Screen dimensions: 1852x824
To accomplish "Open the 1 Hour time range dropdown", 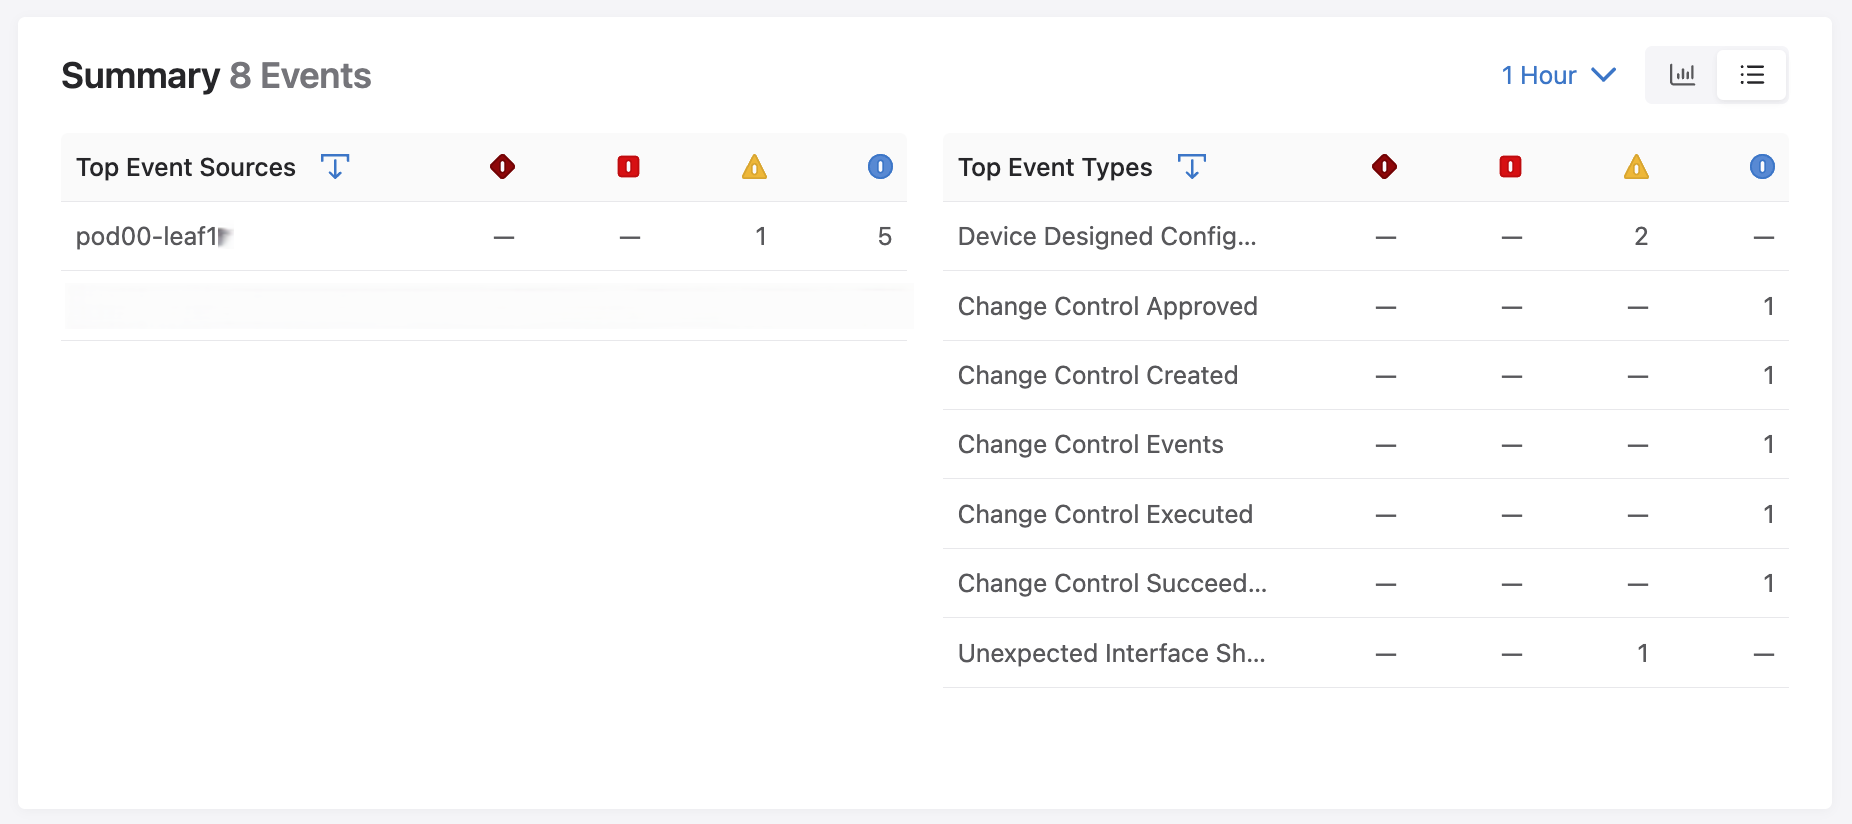I will click(1558, 75).
